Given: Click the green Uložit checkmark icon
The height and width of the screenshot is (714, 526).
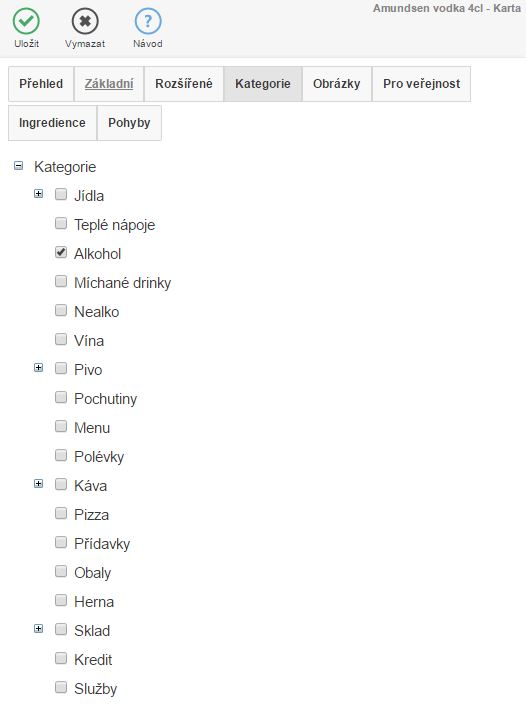Looking at the screenshot, I should [x=26, y=21].
